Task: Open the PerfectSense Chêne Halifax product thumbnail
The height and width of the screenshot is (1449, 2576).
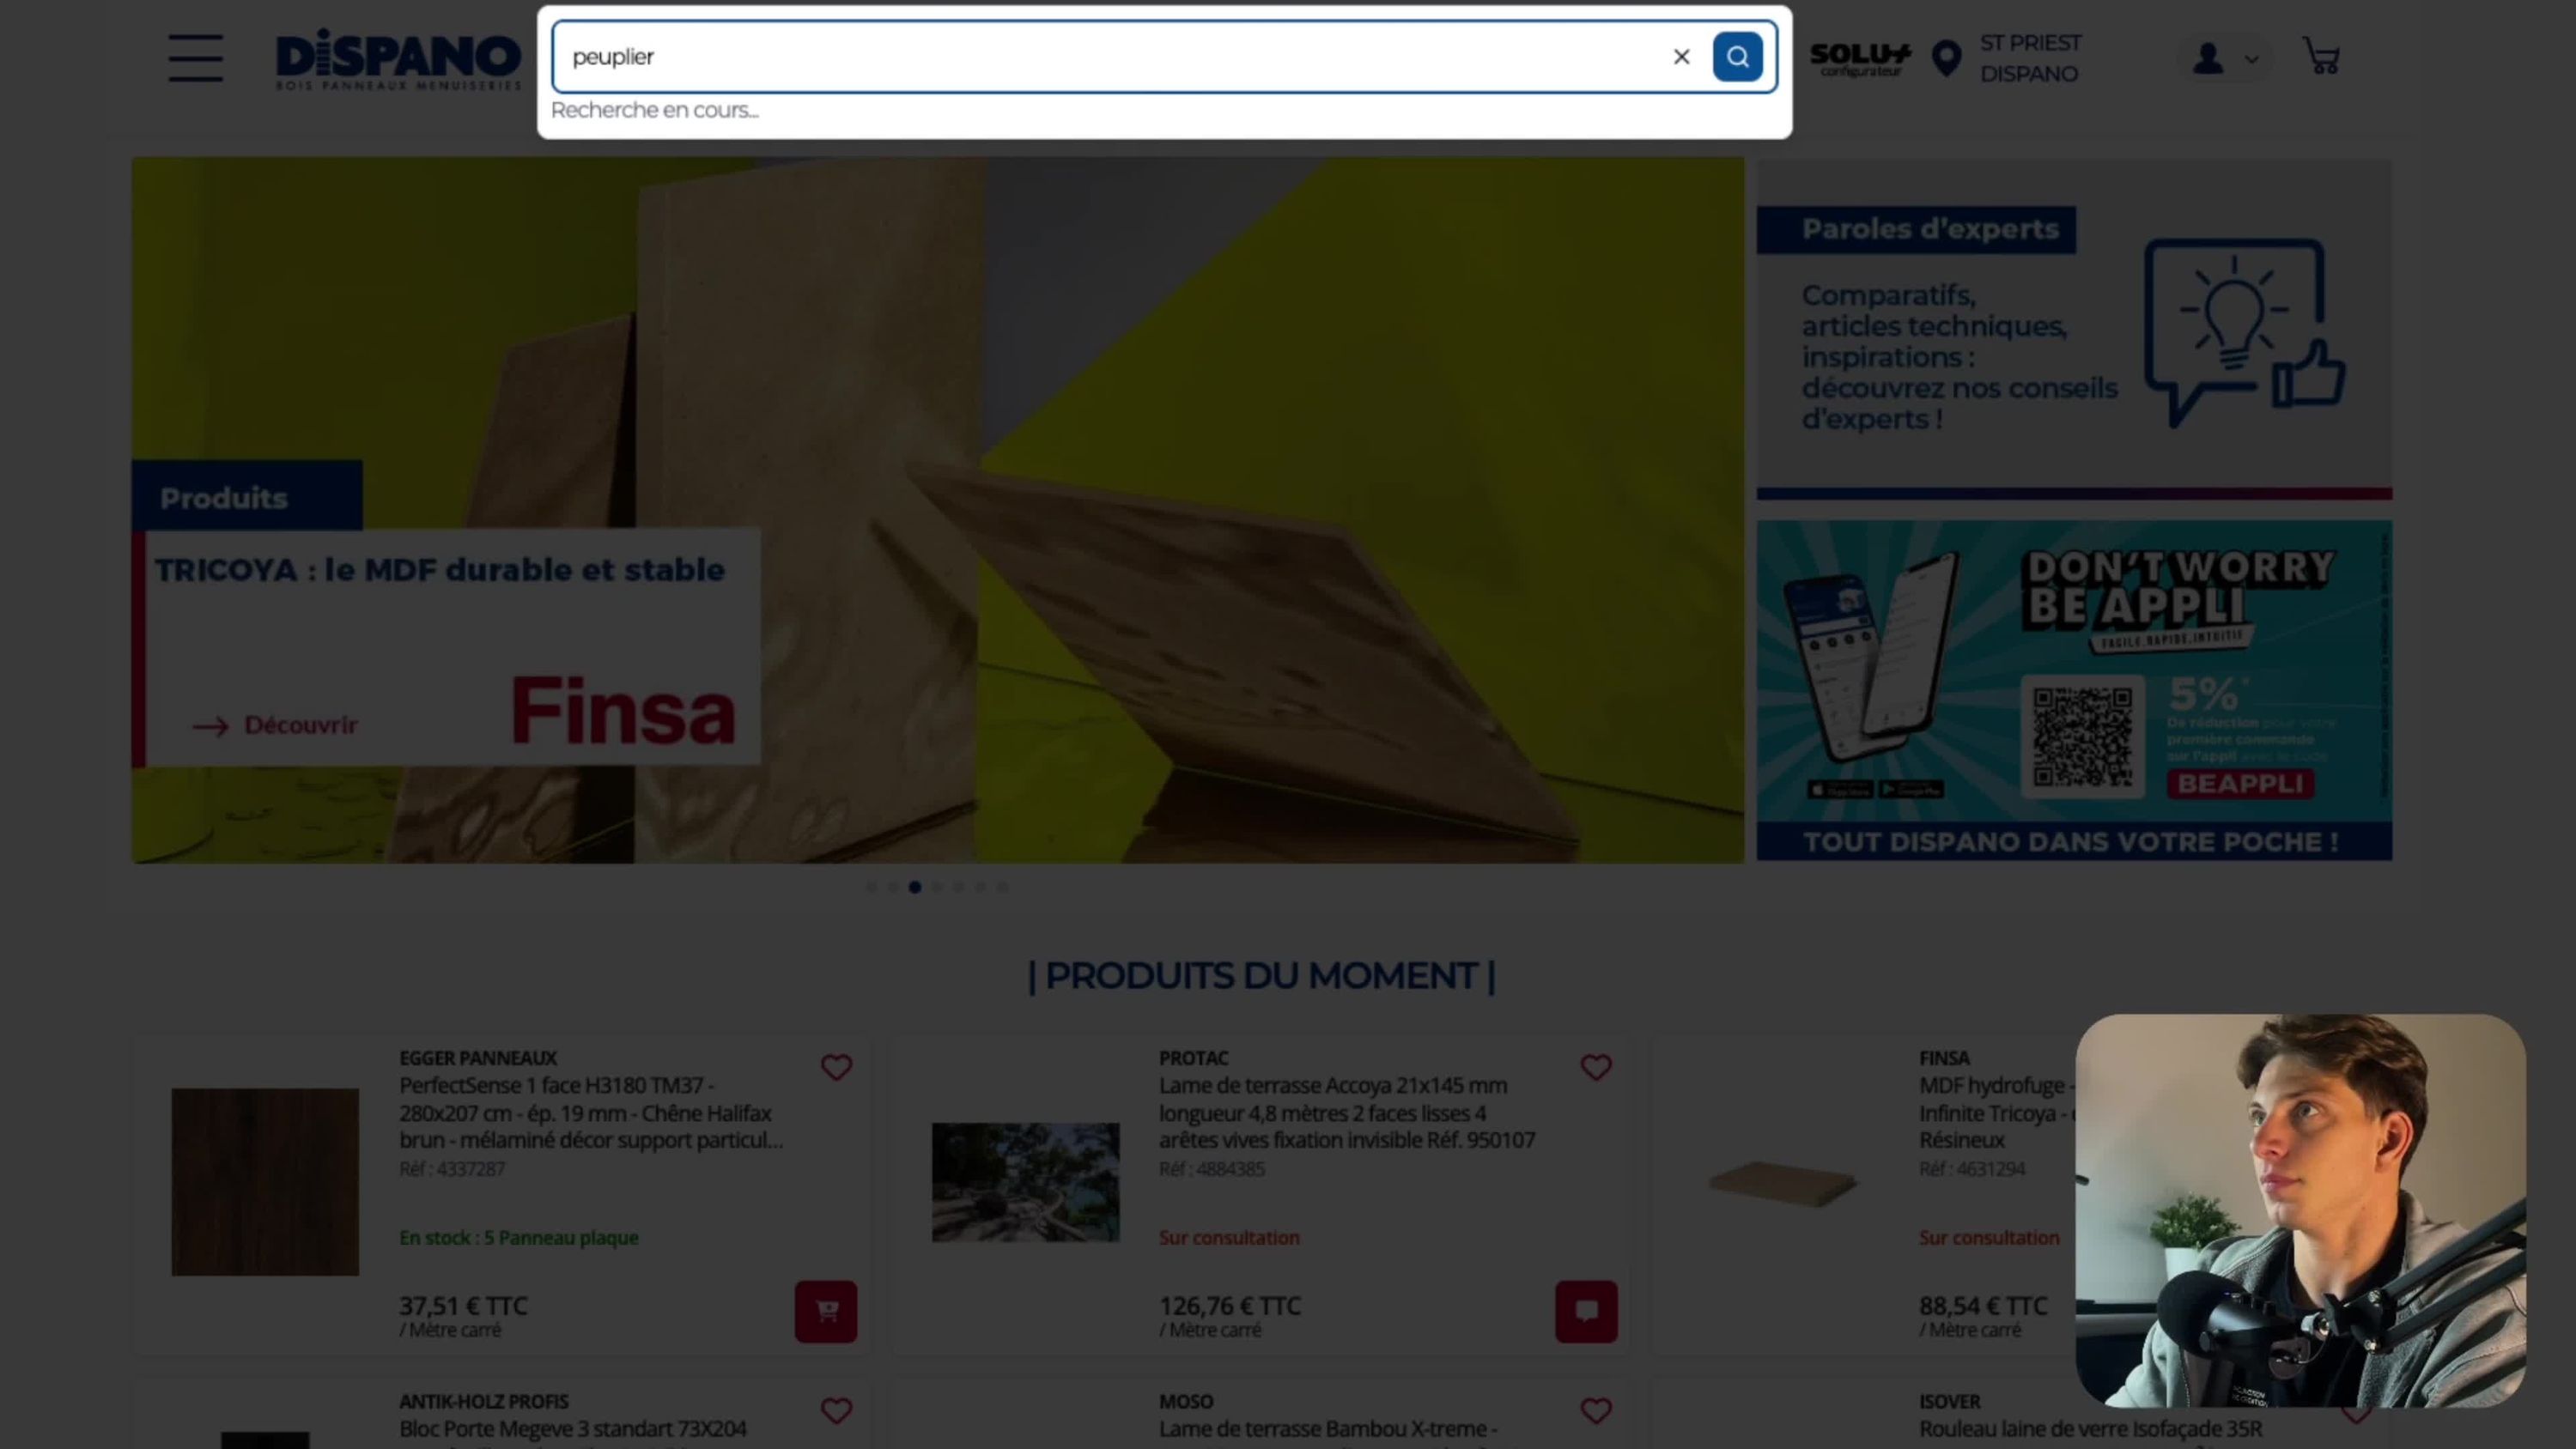Action: pos(265,1182)
